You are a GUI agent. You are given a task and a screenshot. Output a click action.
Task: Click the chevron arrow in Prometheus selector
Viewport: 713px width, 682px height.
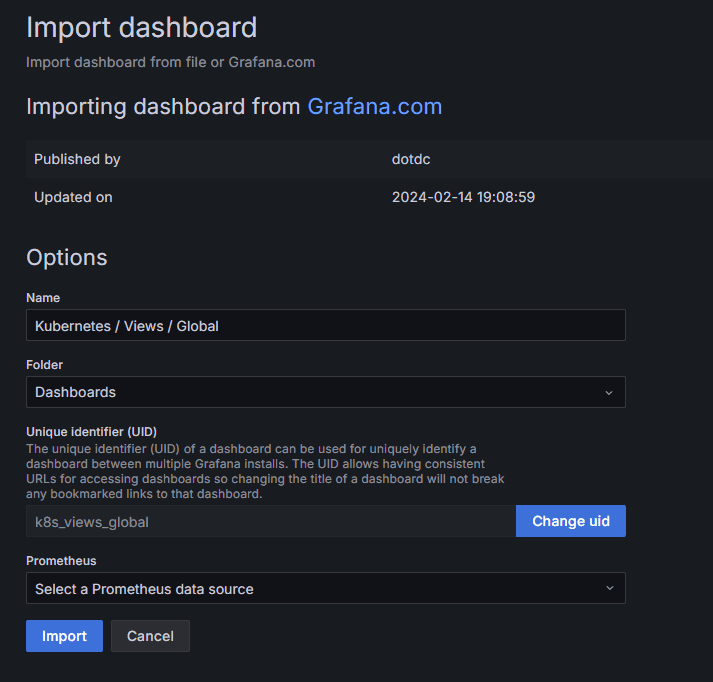click(x=609, y=588)
